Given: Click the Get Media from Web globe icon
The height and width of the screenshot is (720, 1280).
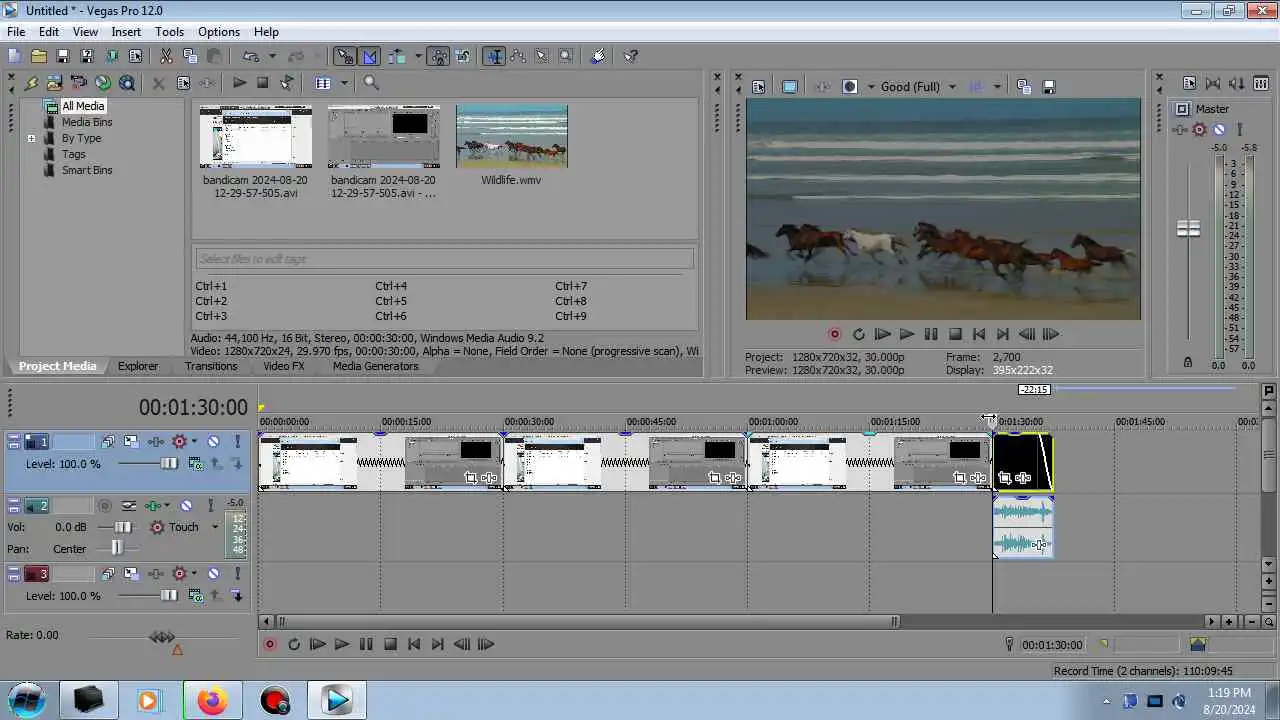Looking at the screenshot, I should [103, 83].
